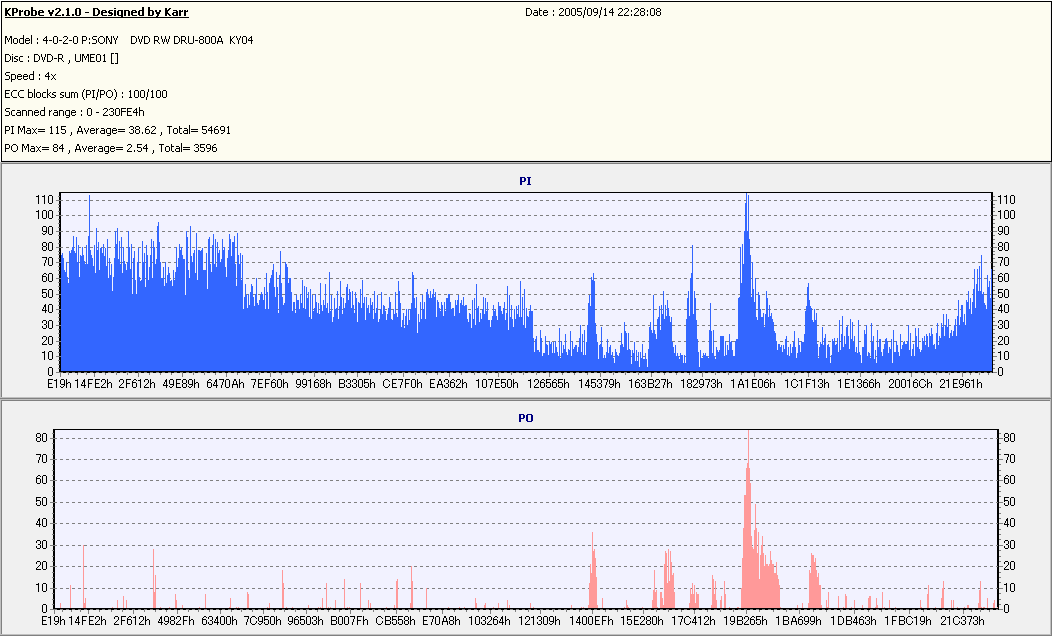Image resolution: width=1052 pixels, height=636 pixels.
Task: Click the KProbe v2.1.0 - Designed by Karr title
Action: (96, 12)
